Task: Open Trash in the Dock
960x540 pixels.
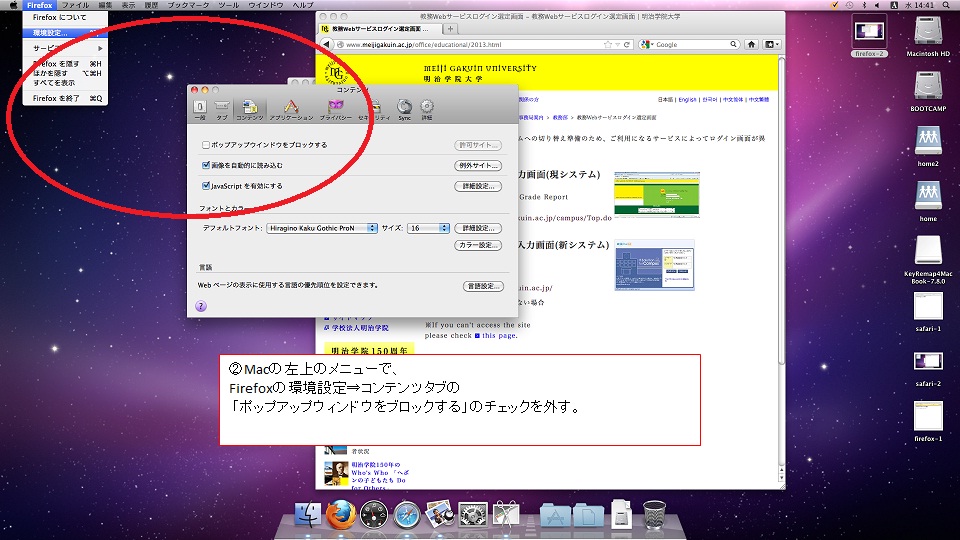Action: point(654,514)
